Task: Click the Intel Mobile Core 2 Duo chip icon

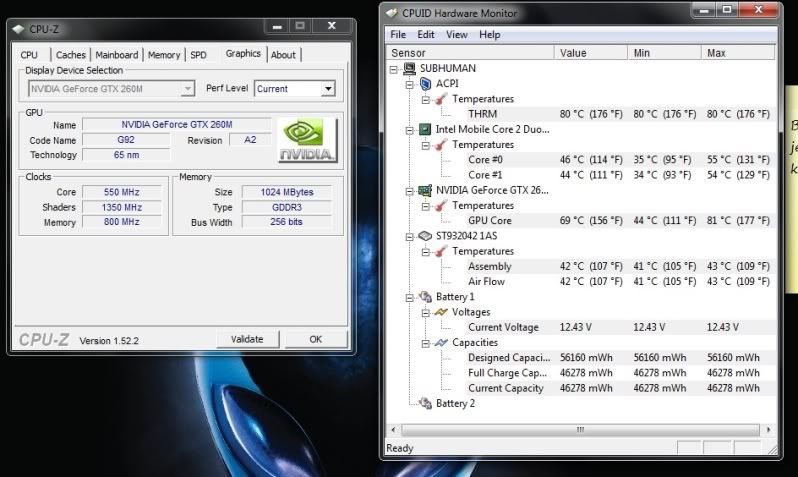Action: [x=425, y=129]
